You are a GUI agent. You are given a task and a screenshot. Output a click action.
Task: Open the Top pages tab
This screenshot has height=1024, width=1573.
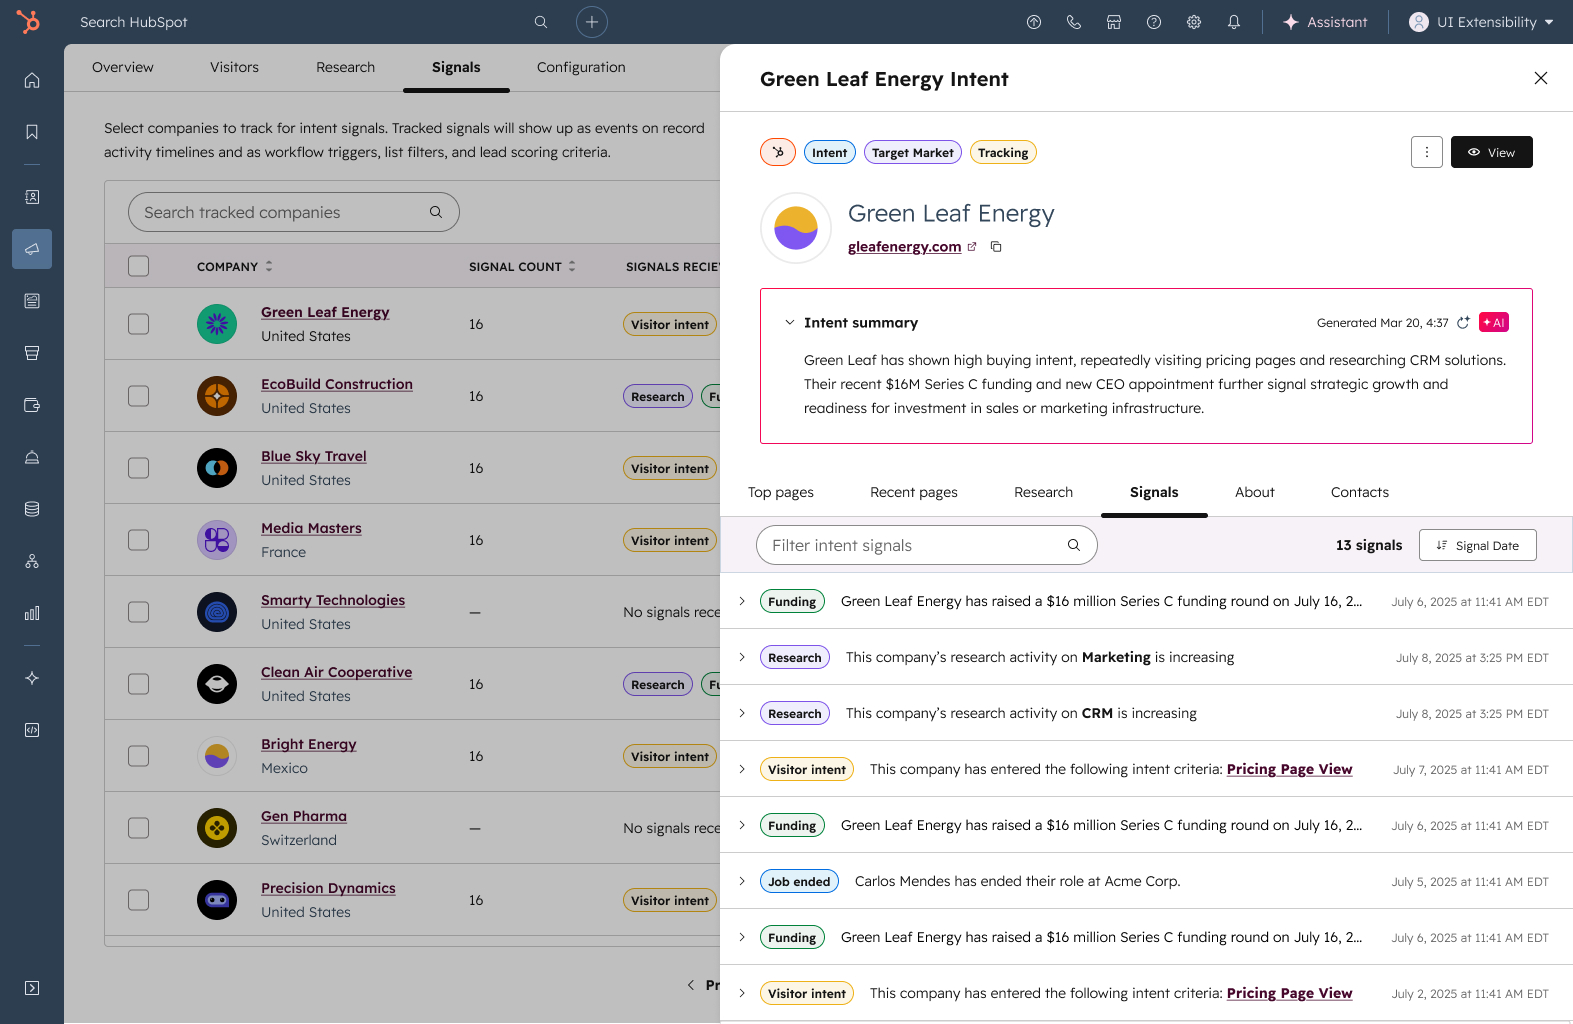click(781, 492)
